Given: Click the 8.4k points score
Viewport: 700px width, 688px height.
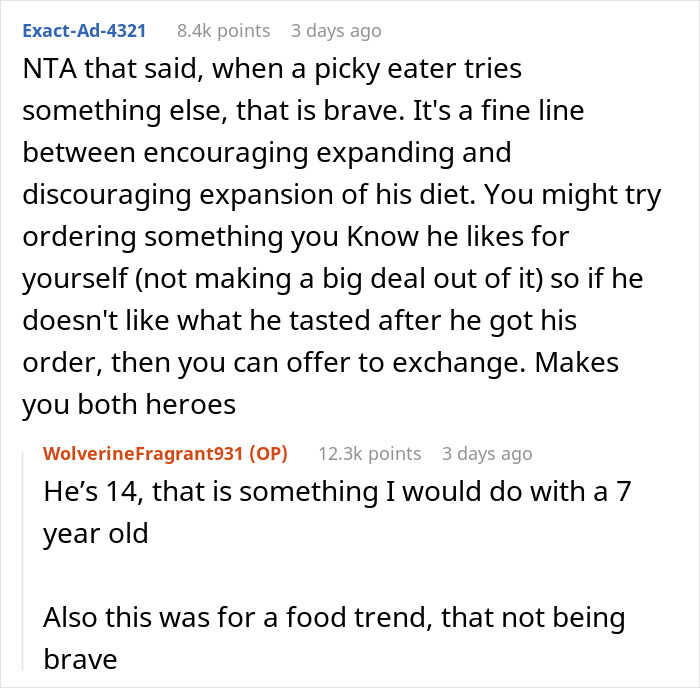Looking at the screenshot, I should click(x=223, y=31).
